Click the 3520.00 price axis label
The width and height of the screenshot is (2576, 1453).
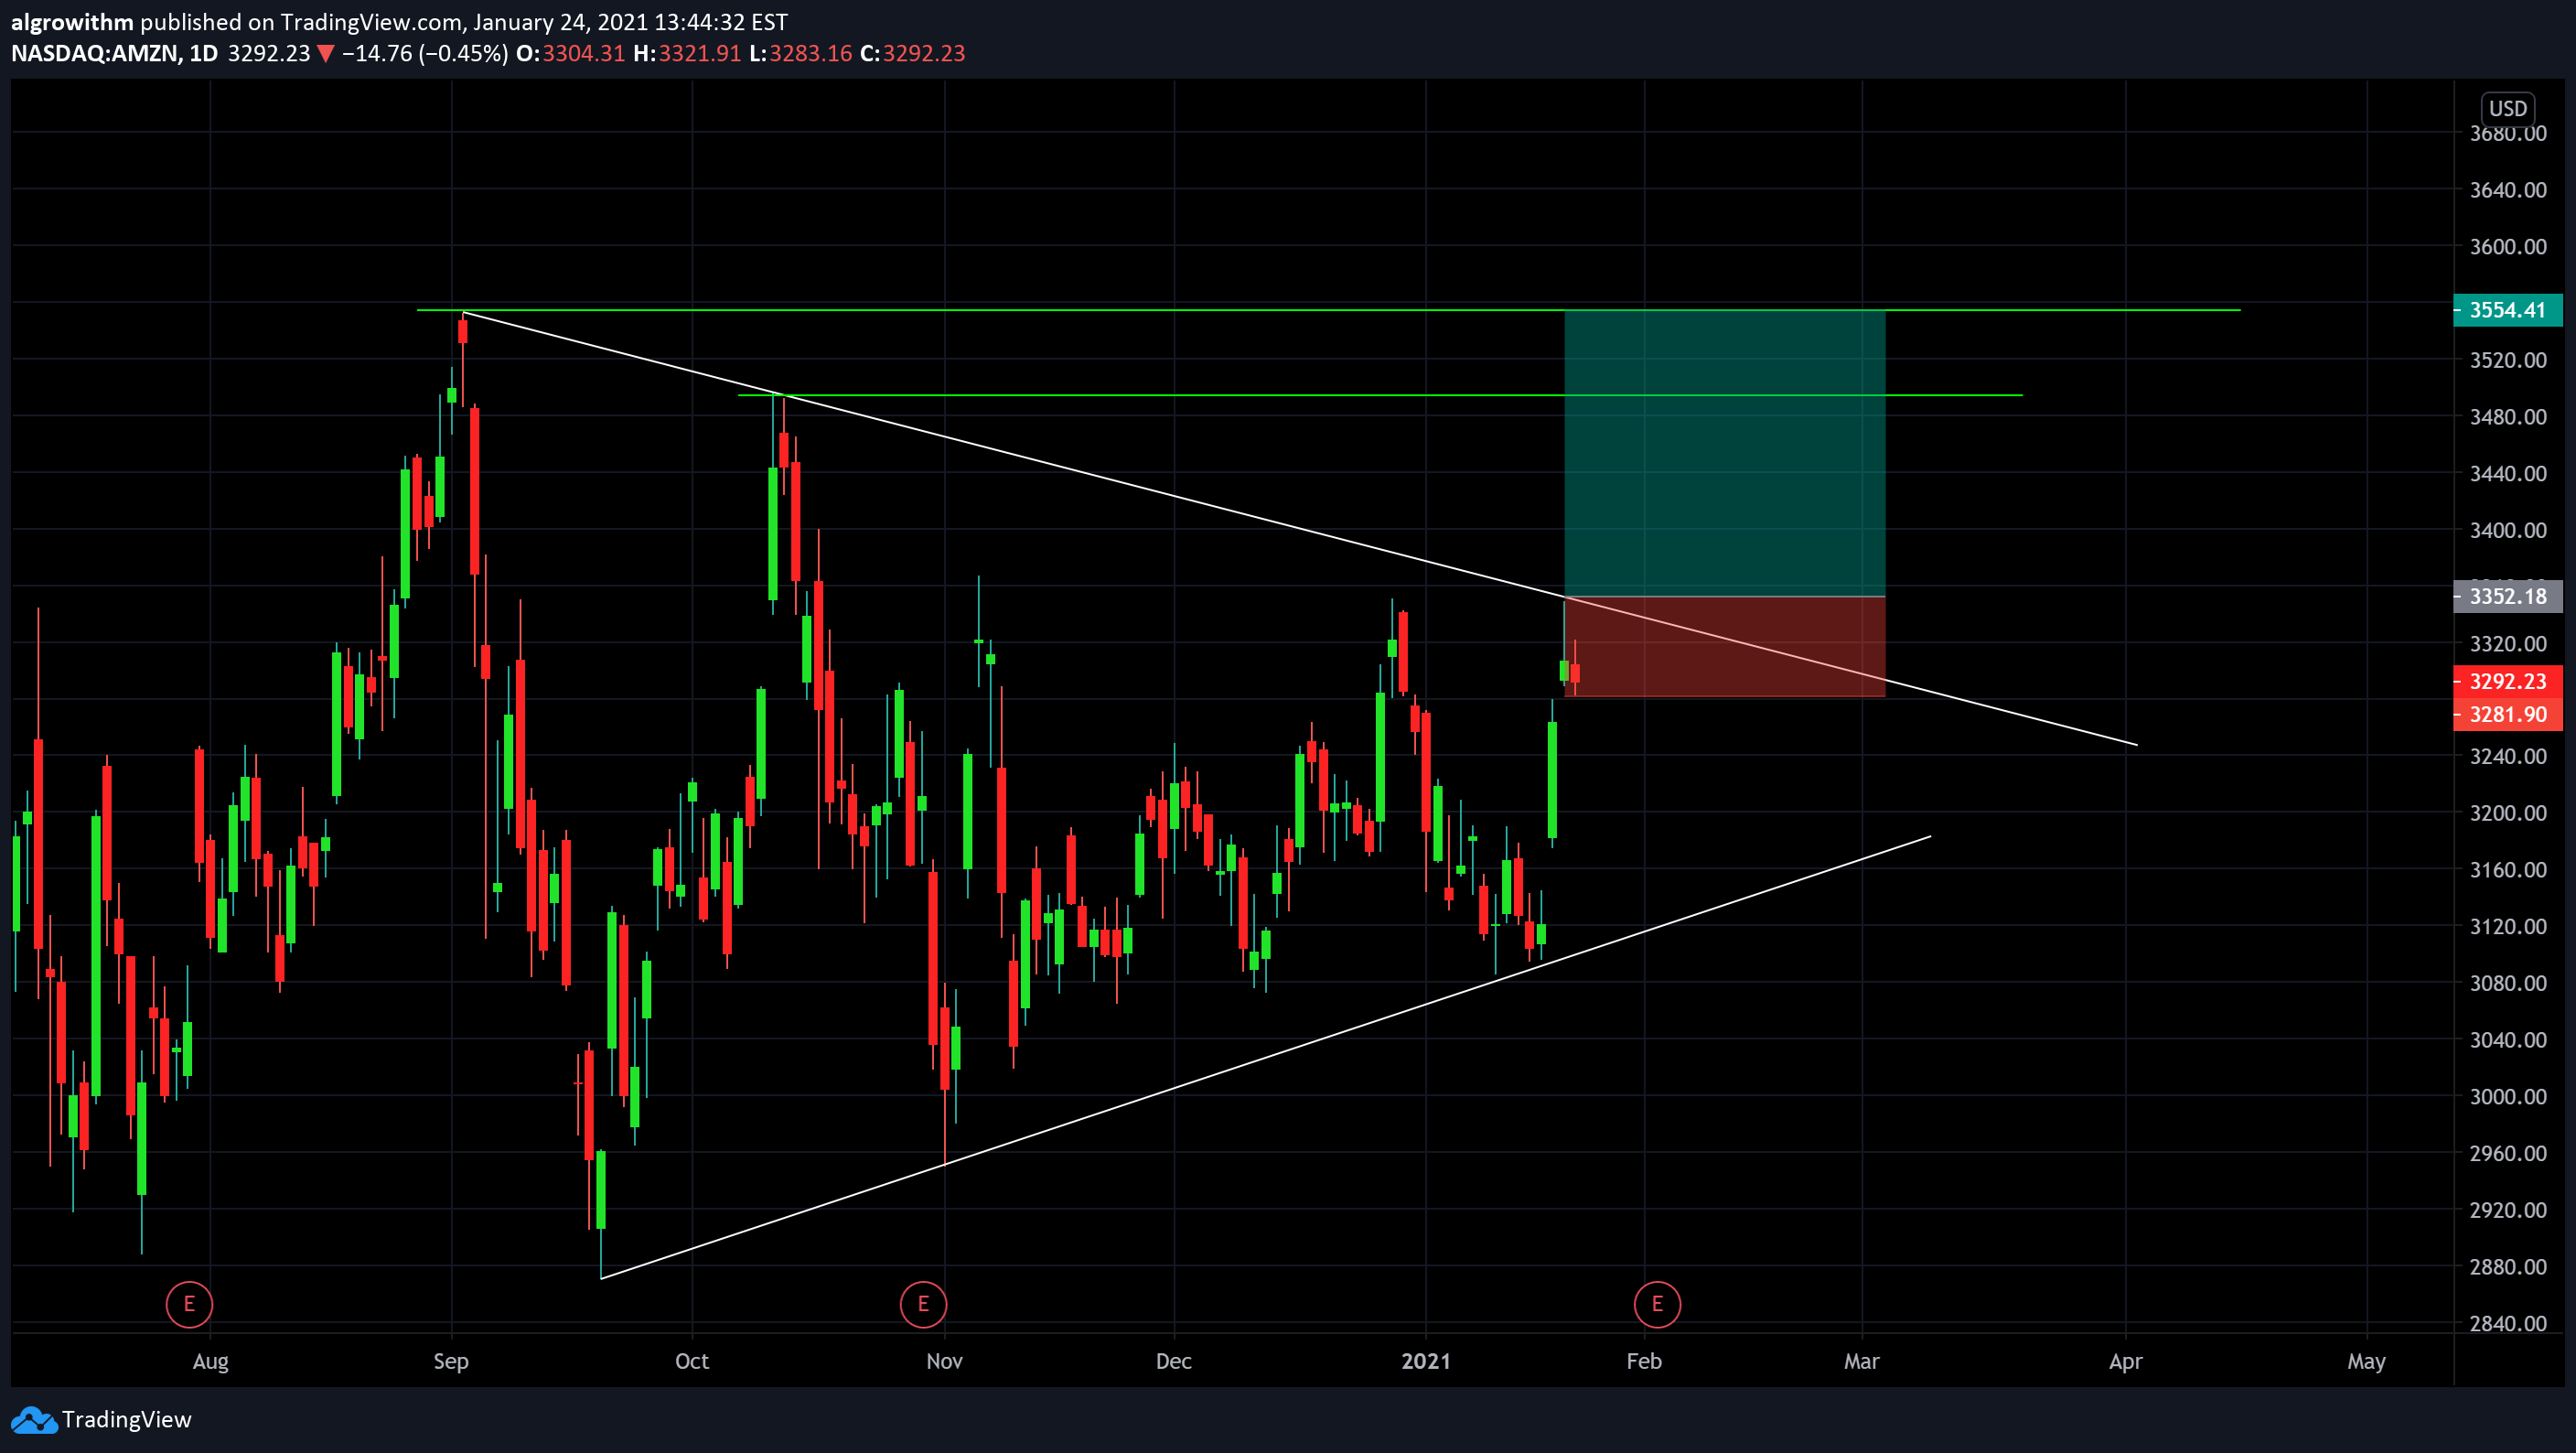click(2508, 360)
